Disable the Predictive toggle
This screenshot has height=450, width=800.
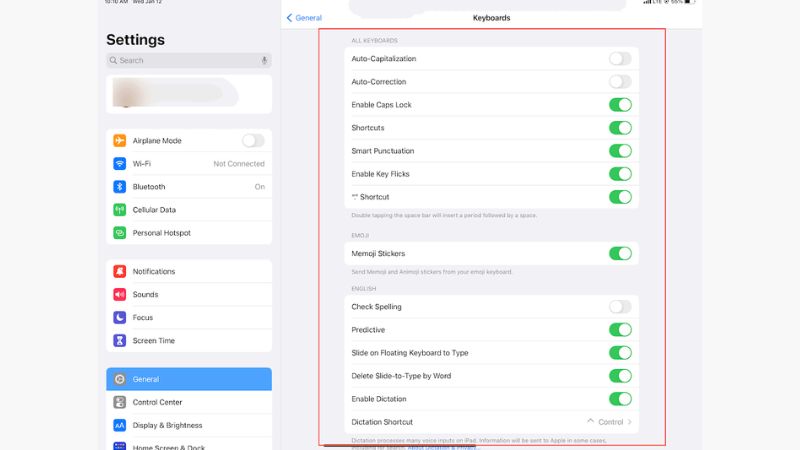tap(620, 330)
